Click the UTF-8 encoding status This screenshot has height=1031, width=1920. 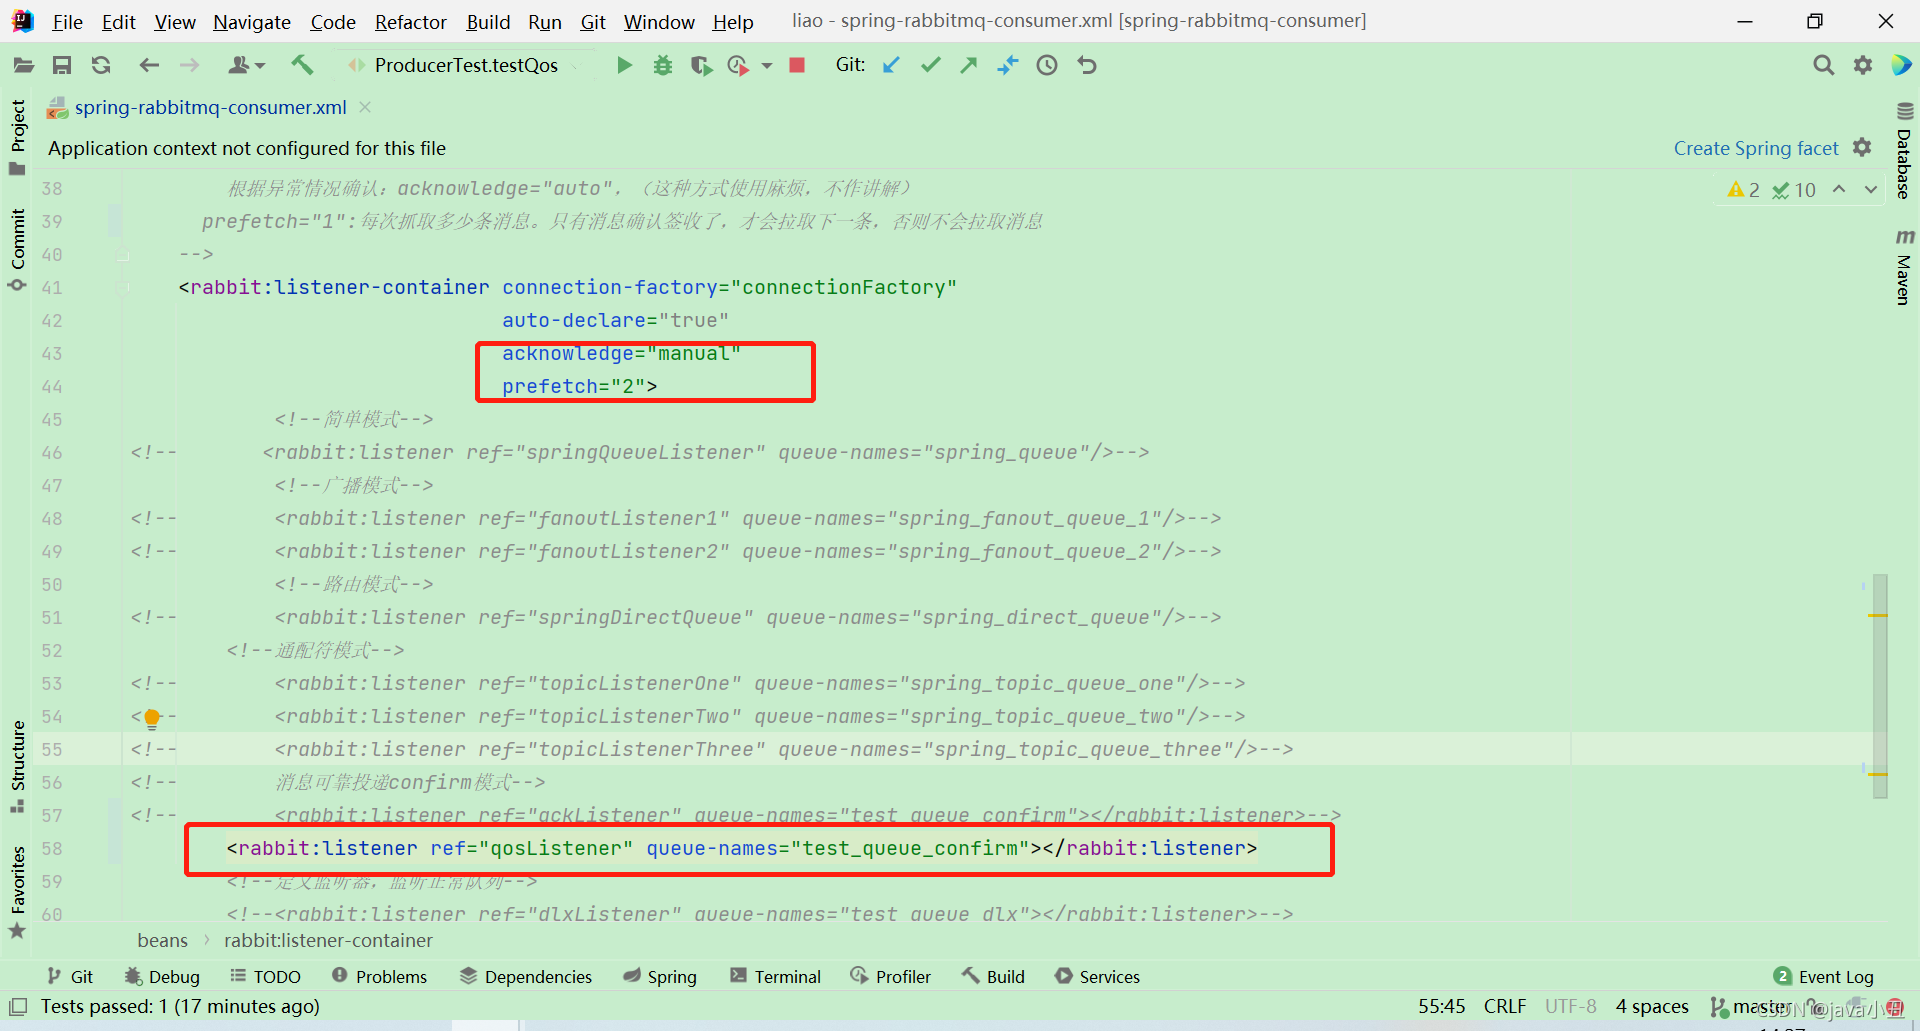pyautogui.click(x=1570, y=1007)
